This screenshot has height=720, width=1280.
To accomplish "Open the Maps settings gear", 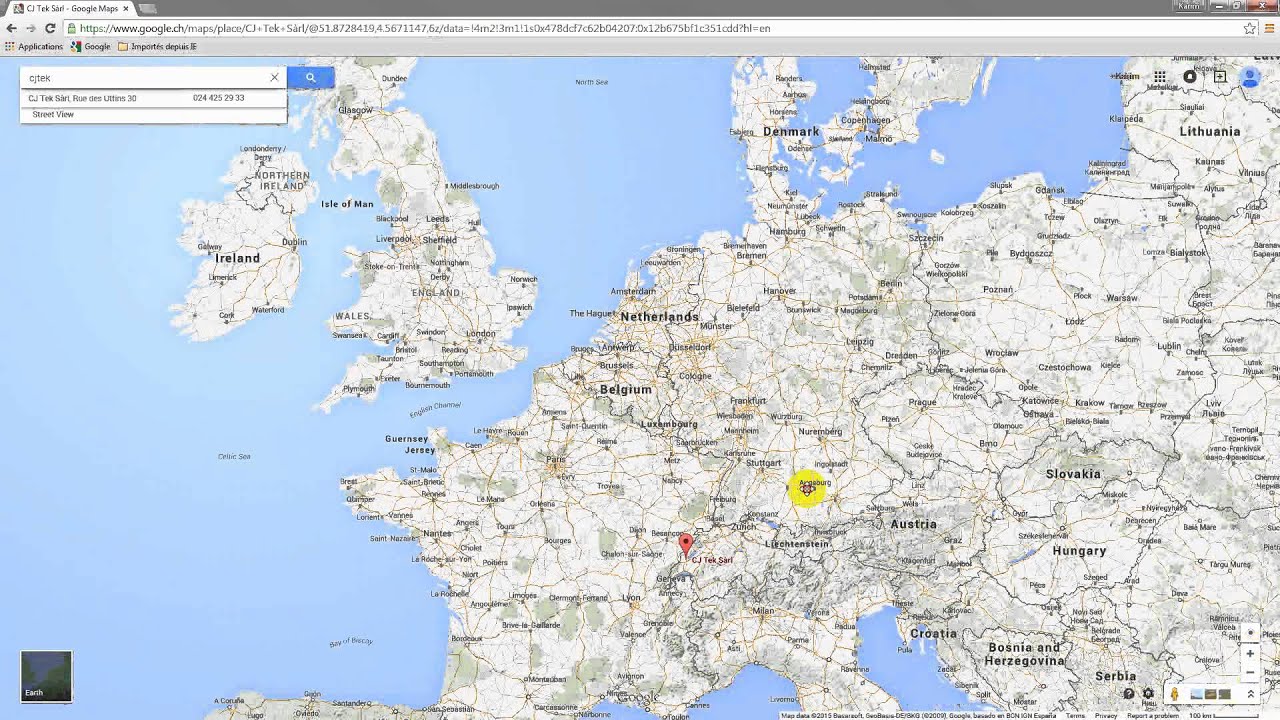I will click(x=1148, y=694).
